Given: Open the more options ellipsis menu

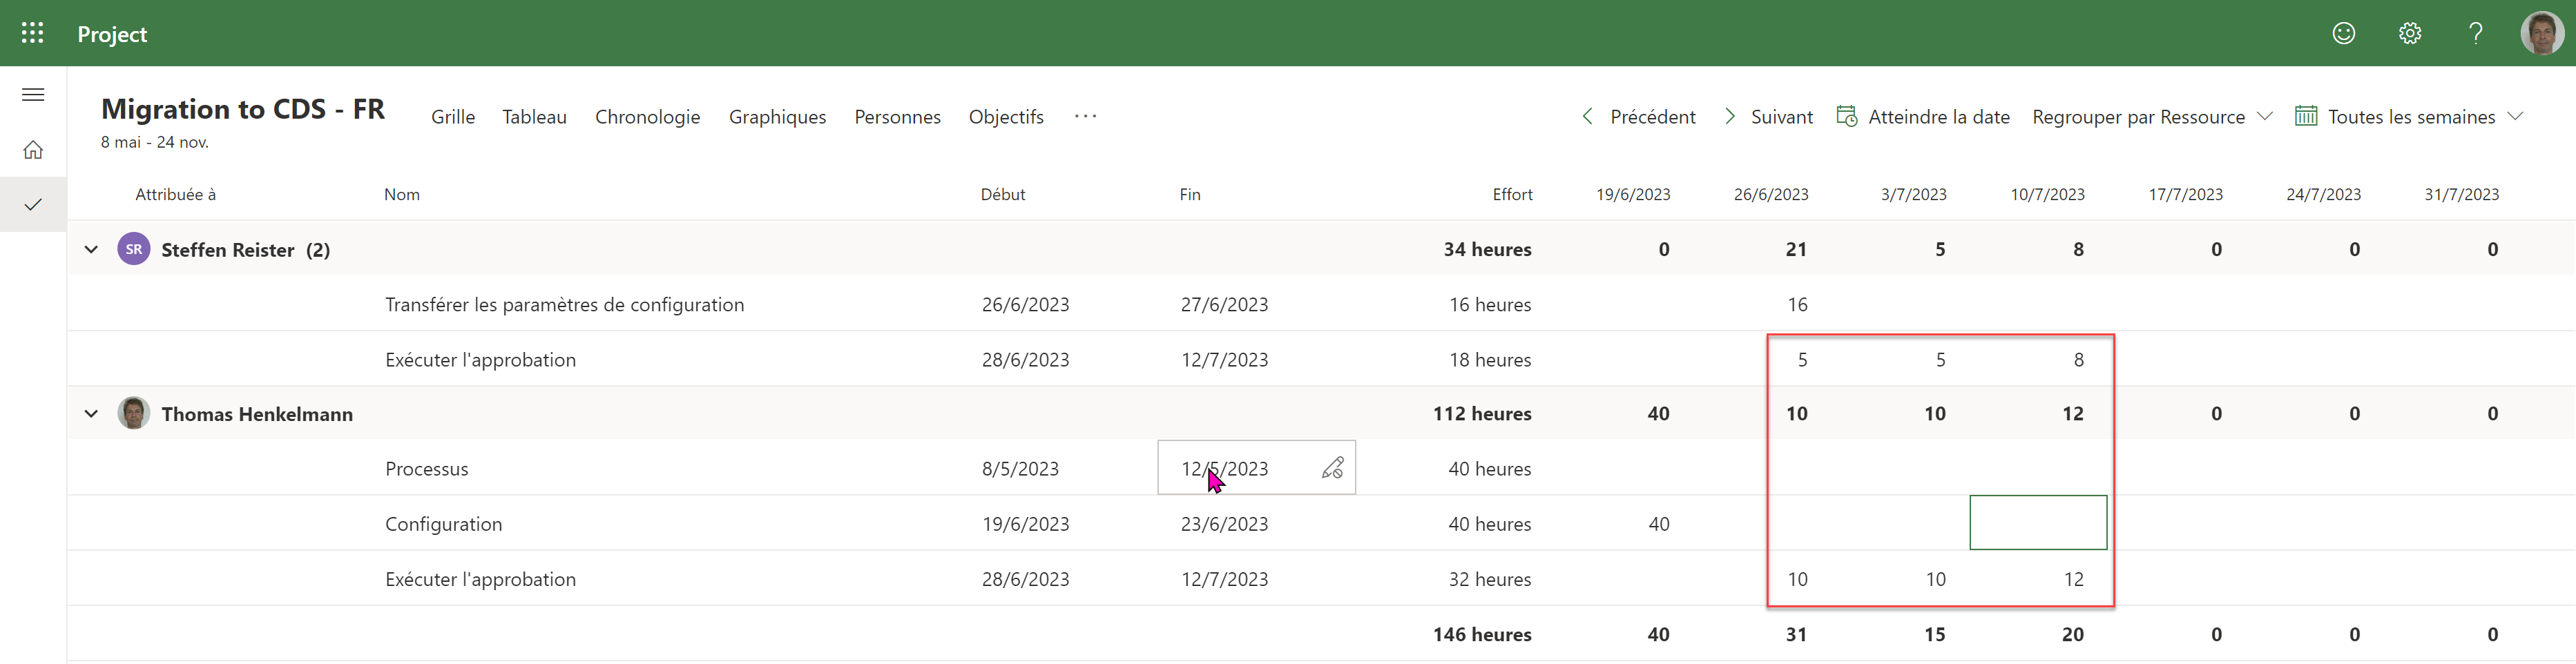Looking at the screenshot, I should tap(1085, 117).
